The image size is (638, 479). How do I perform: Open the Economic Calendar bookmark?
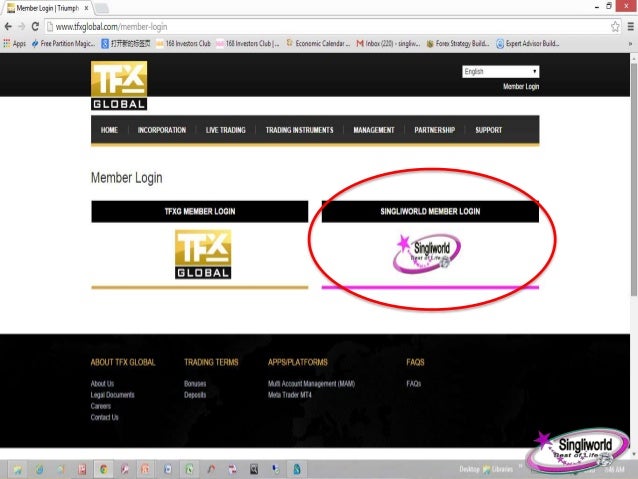coord(318,43)
